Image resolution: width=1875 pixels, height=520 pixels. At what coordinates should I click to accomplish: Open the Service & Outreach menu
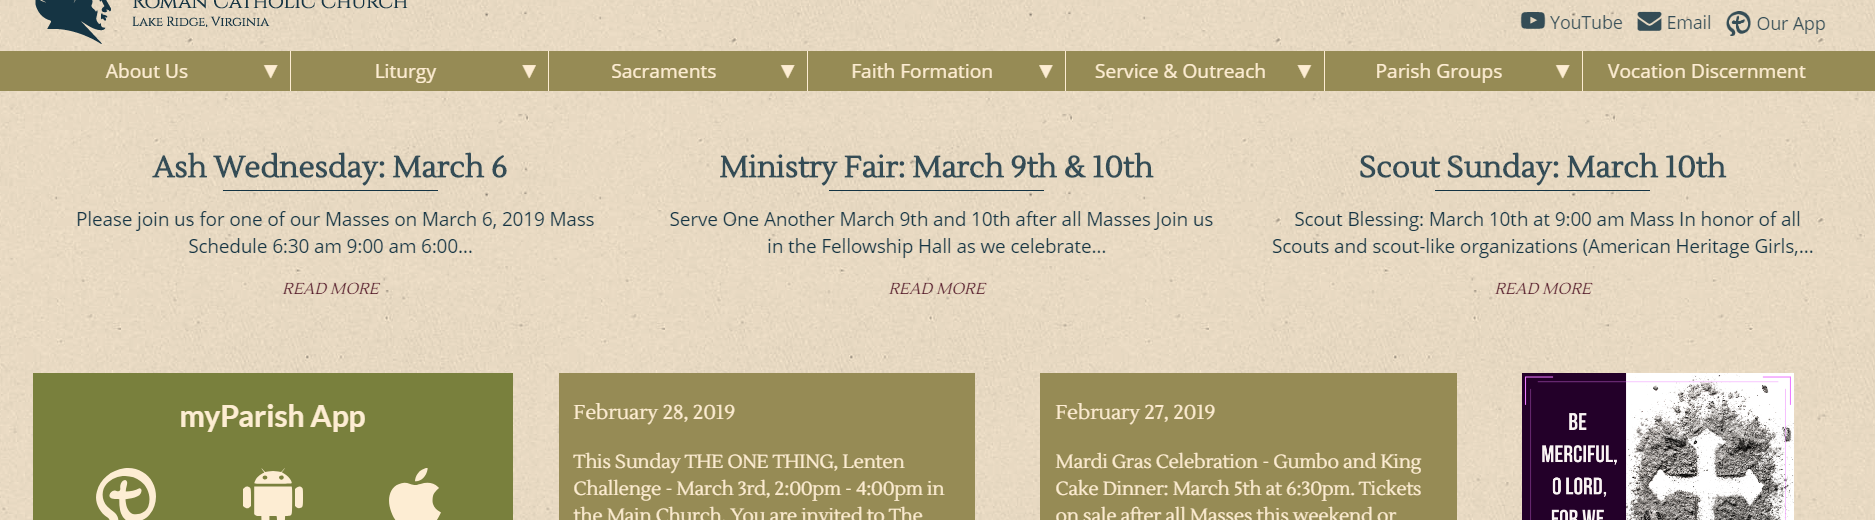point(1179,71)
